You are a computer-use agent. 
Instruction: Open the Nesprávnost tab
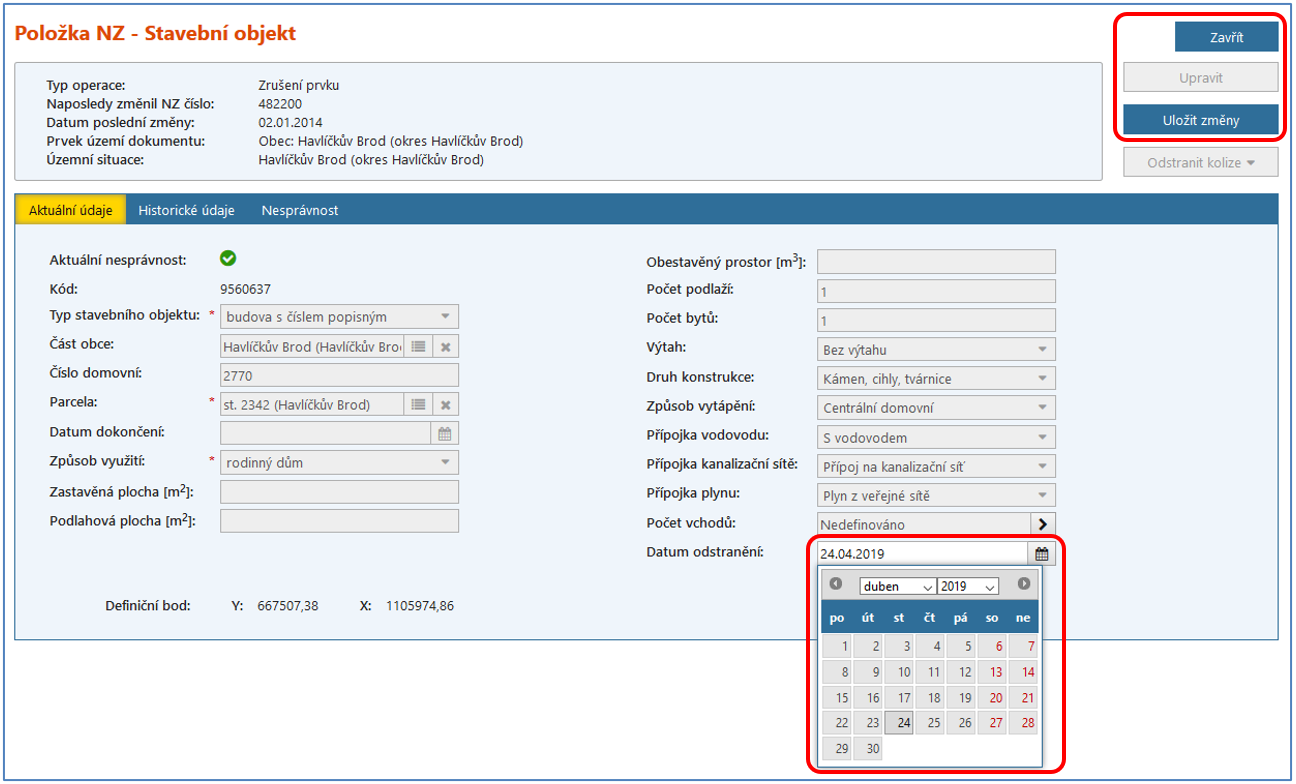299,210
